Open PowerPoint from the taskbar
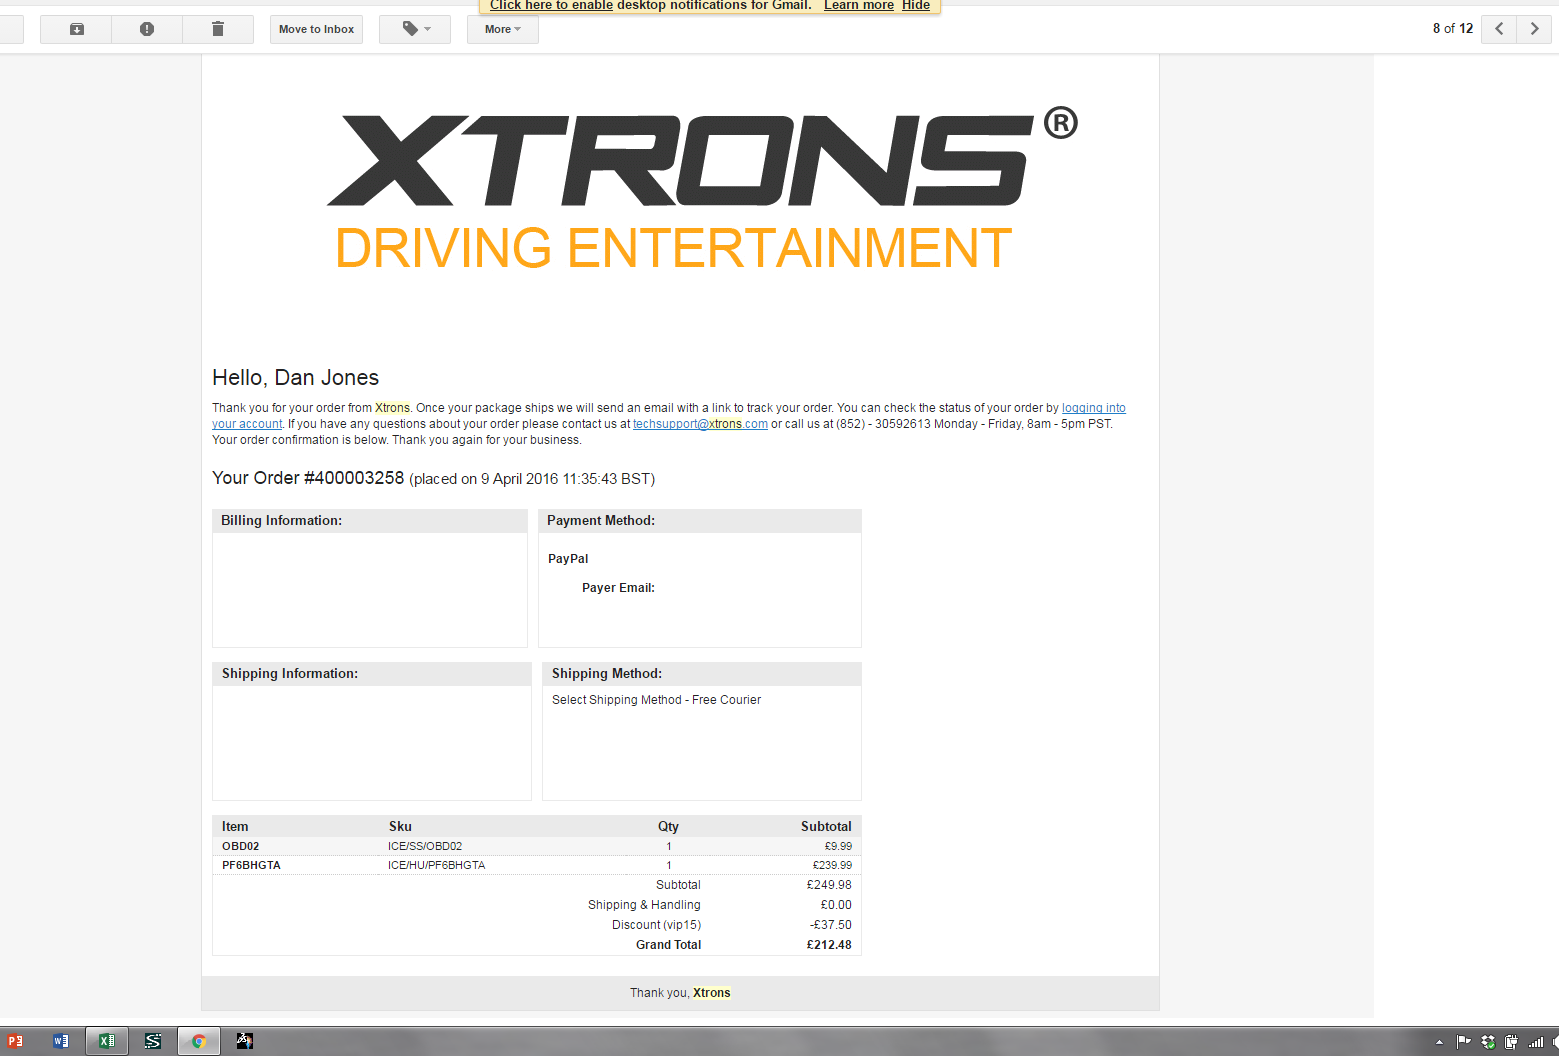Viewport: 1559px width, 1056px height. coord(15,1041)
